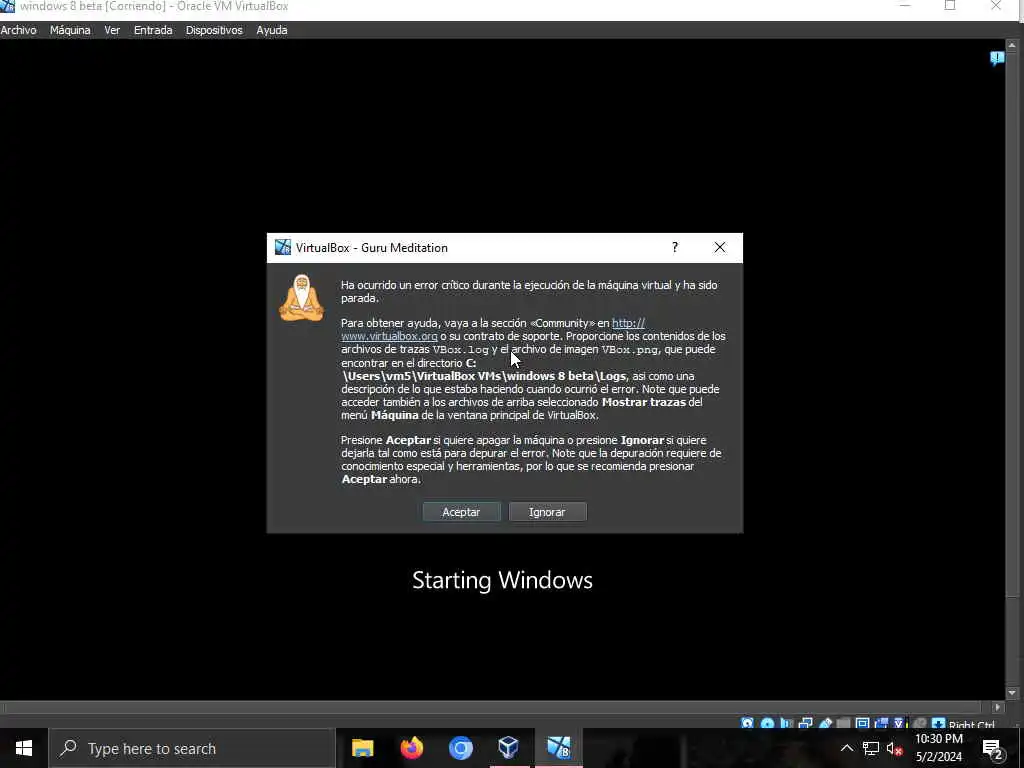Open the www.virtualbox.org link
Viewport: 1024px width, 768px height.
(389, 336)
